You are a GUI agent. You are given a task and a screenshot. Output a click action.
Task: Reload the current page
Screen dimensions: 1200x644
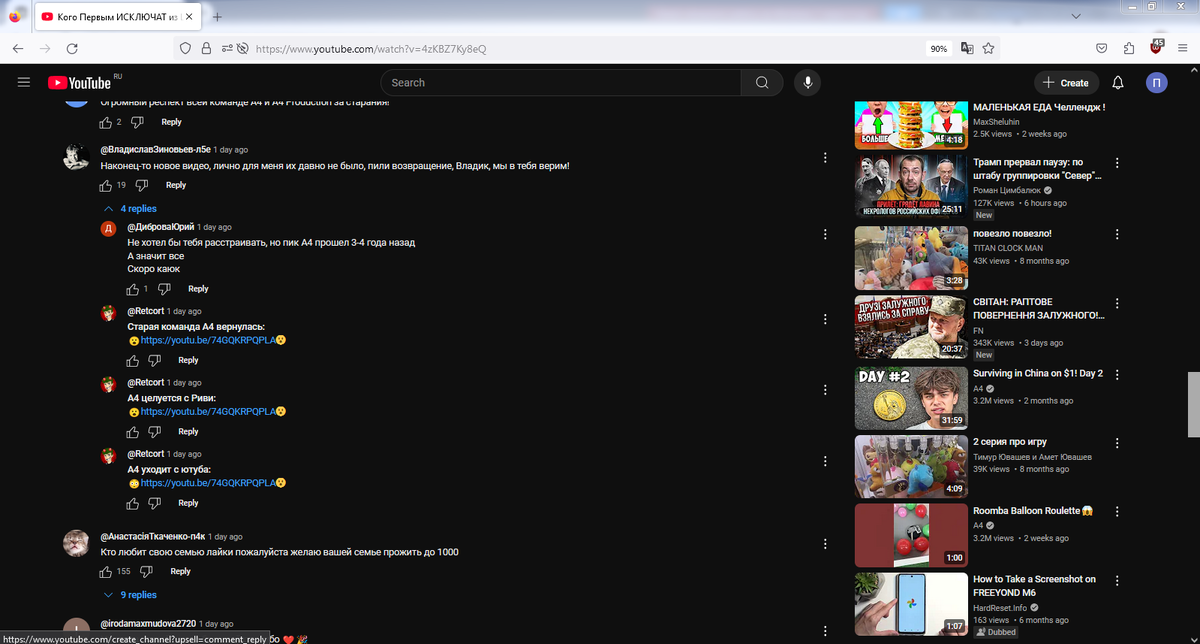pyautogui.click(x=72, y=48)
